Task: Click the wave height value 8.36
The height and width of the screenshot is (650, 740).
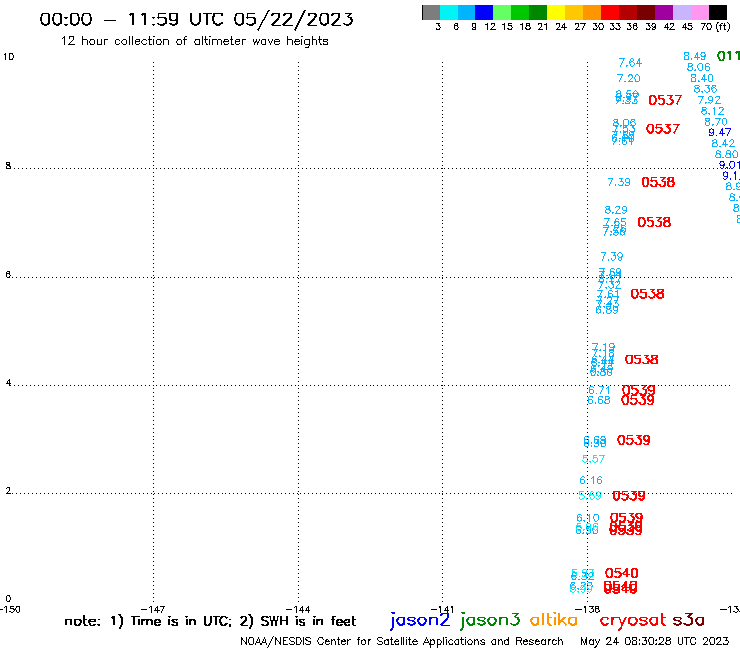Action: coord(705,89)
